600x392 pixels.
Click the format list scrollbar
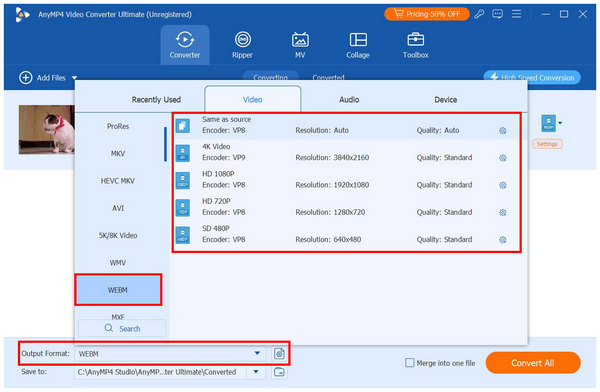165,144
